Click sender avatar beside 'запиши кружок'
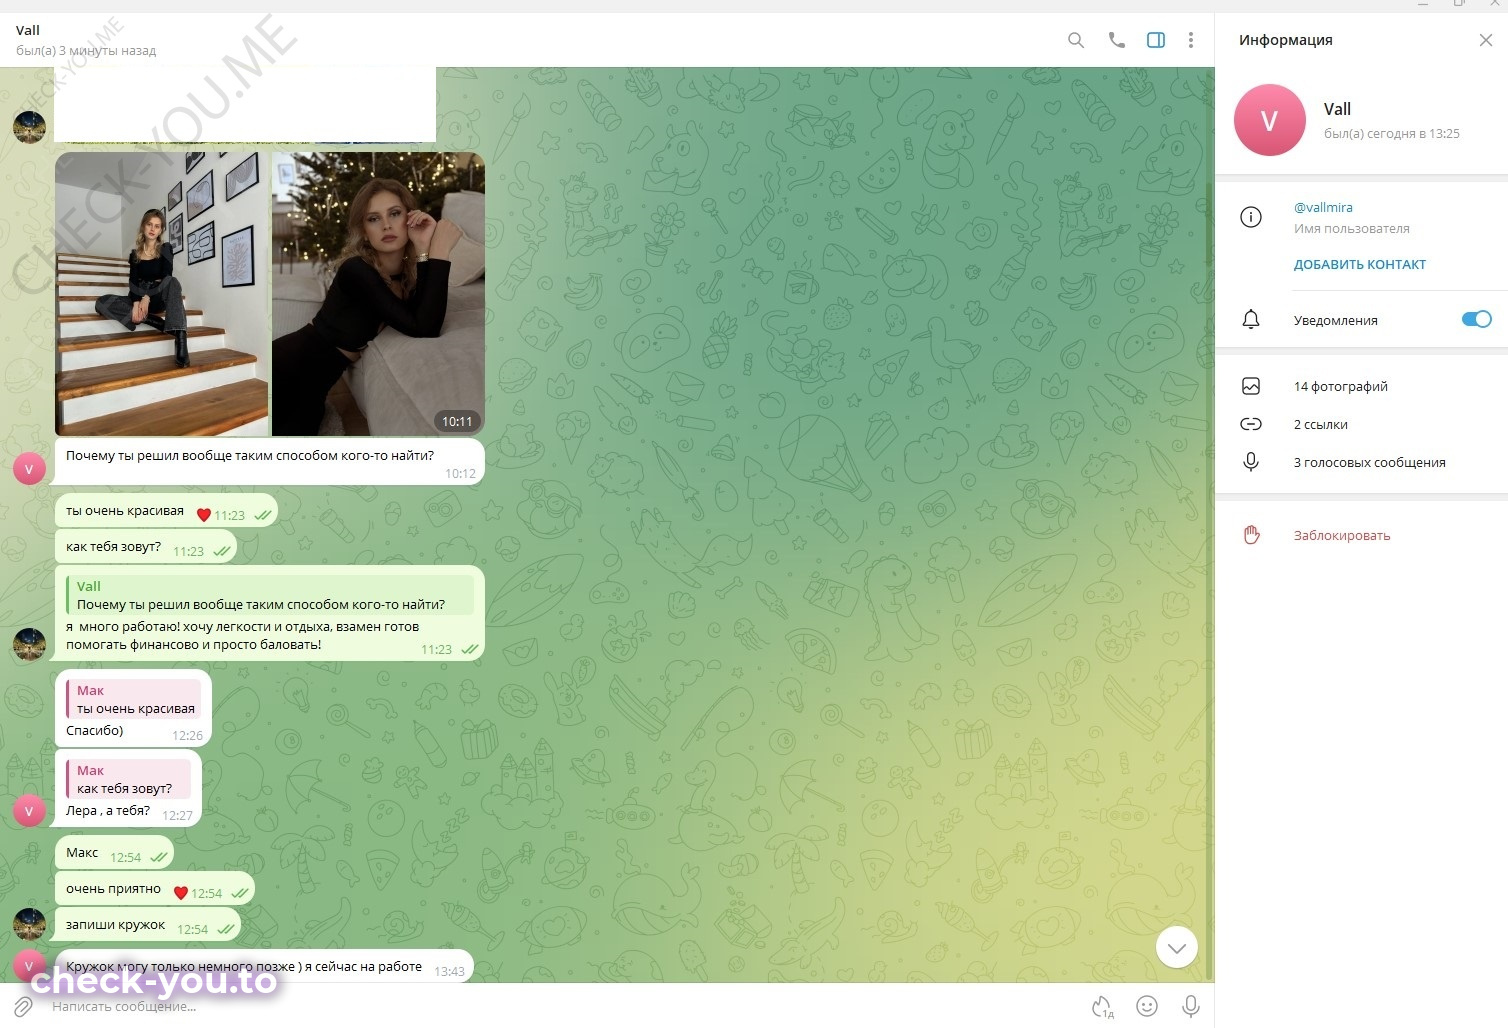Screen dimensions: 1508x1028 click(29, 924)
